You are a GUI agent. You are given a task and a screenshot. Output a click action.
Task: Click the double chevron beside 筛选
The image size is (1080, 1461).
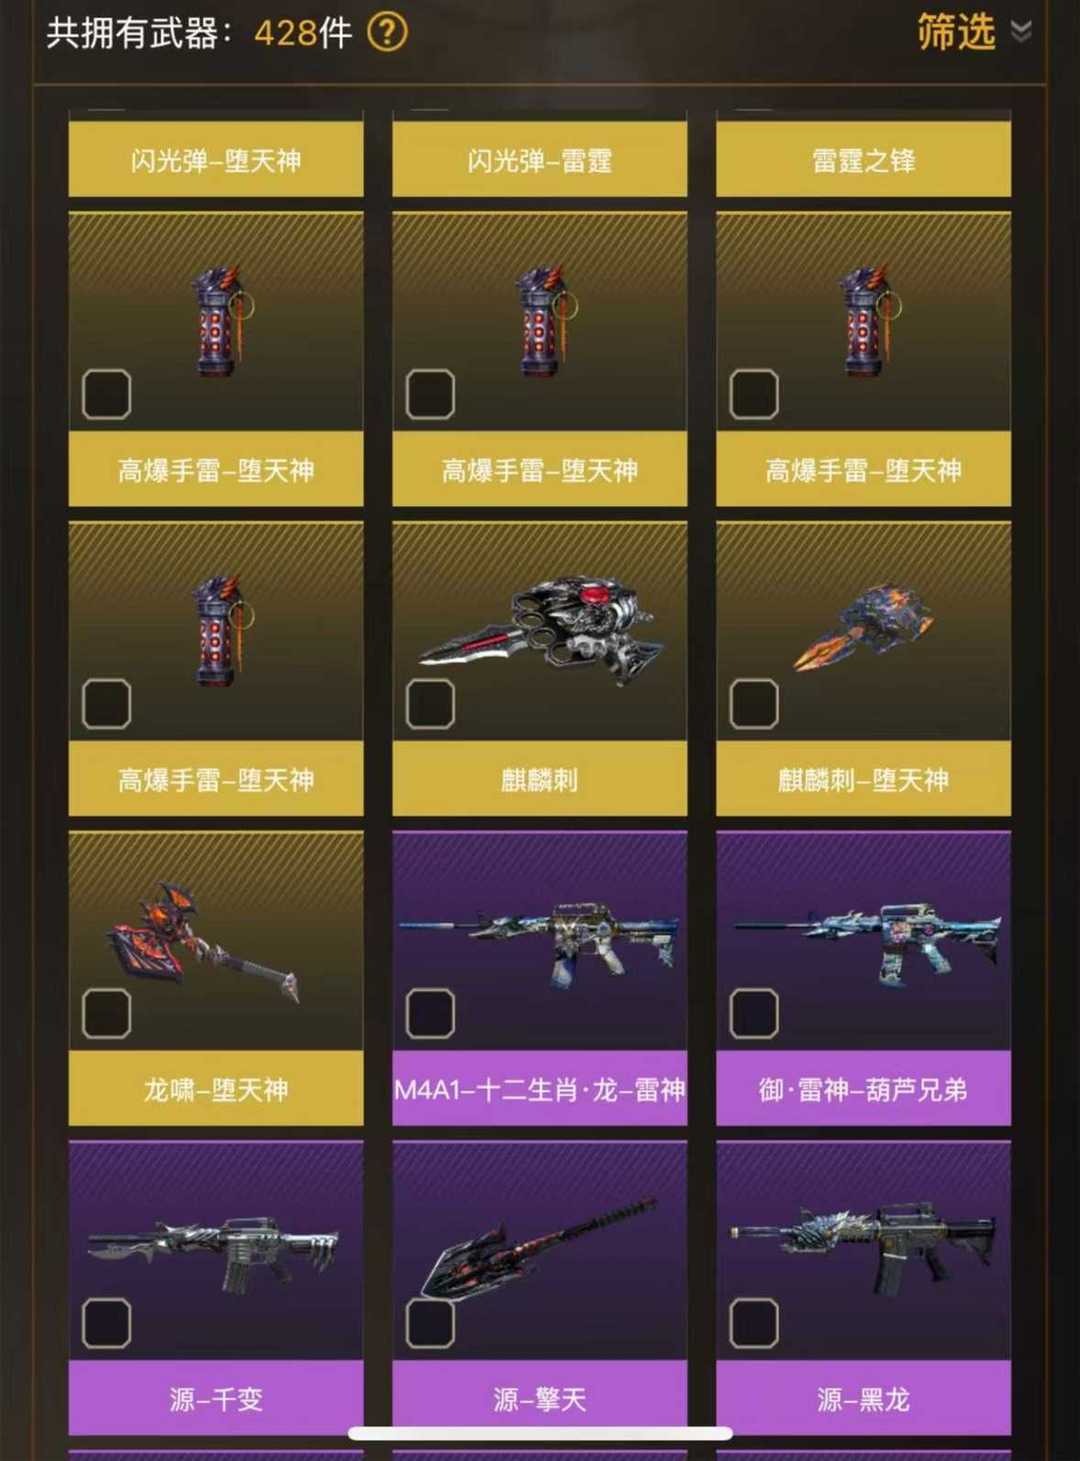1021,32
